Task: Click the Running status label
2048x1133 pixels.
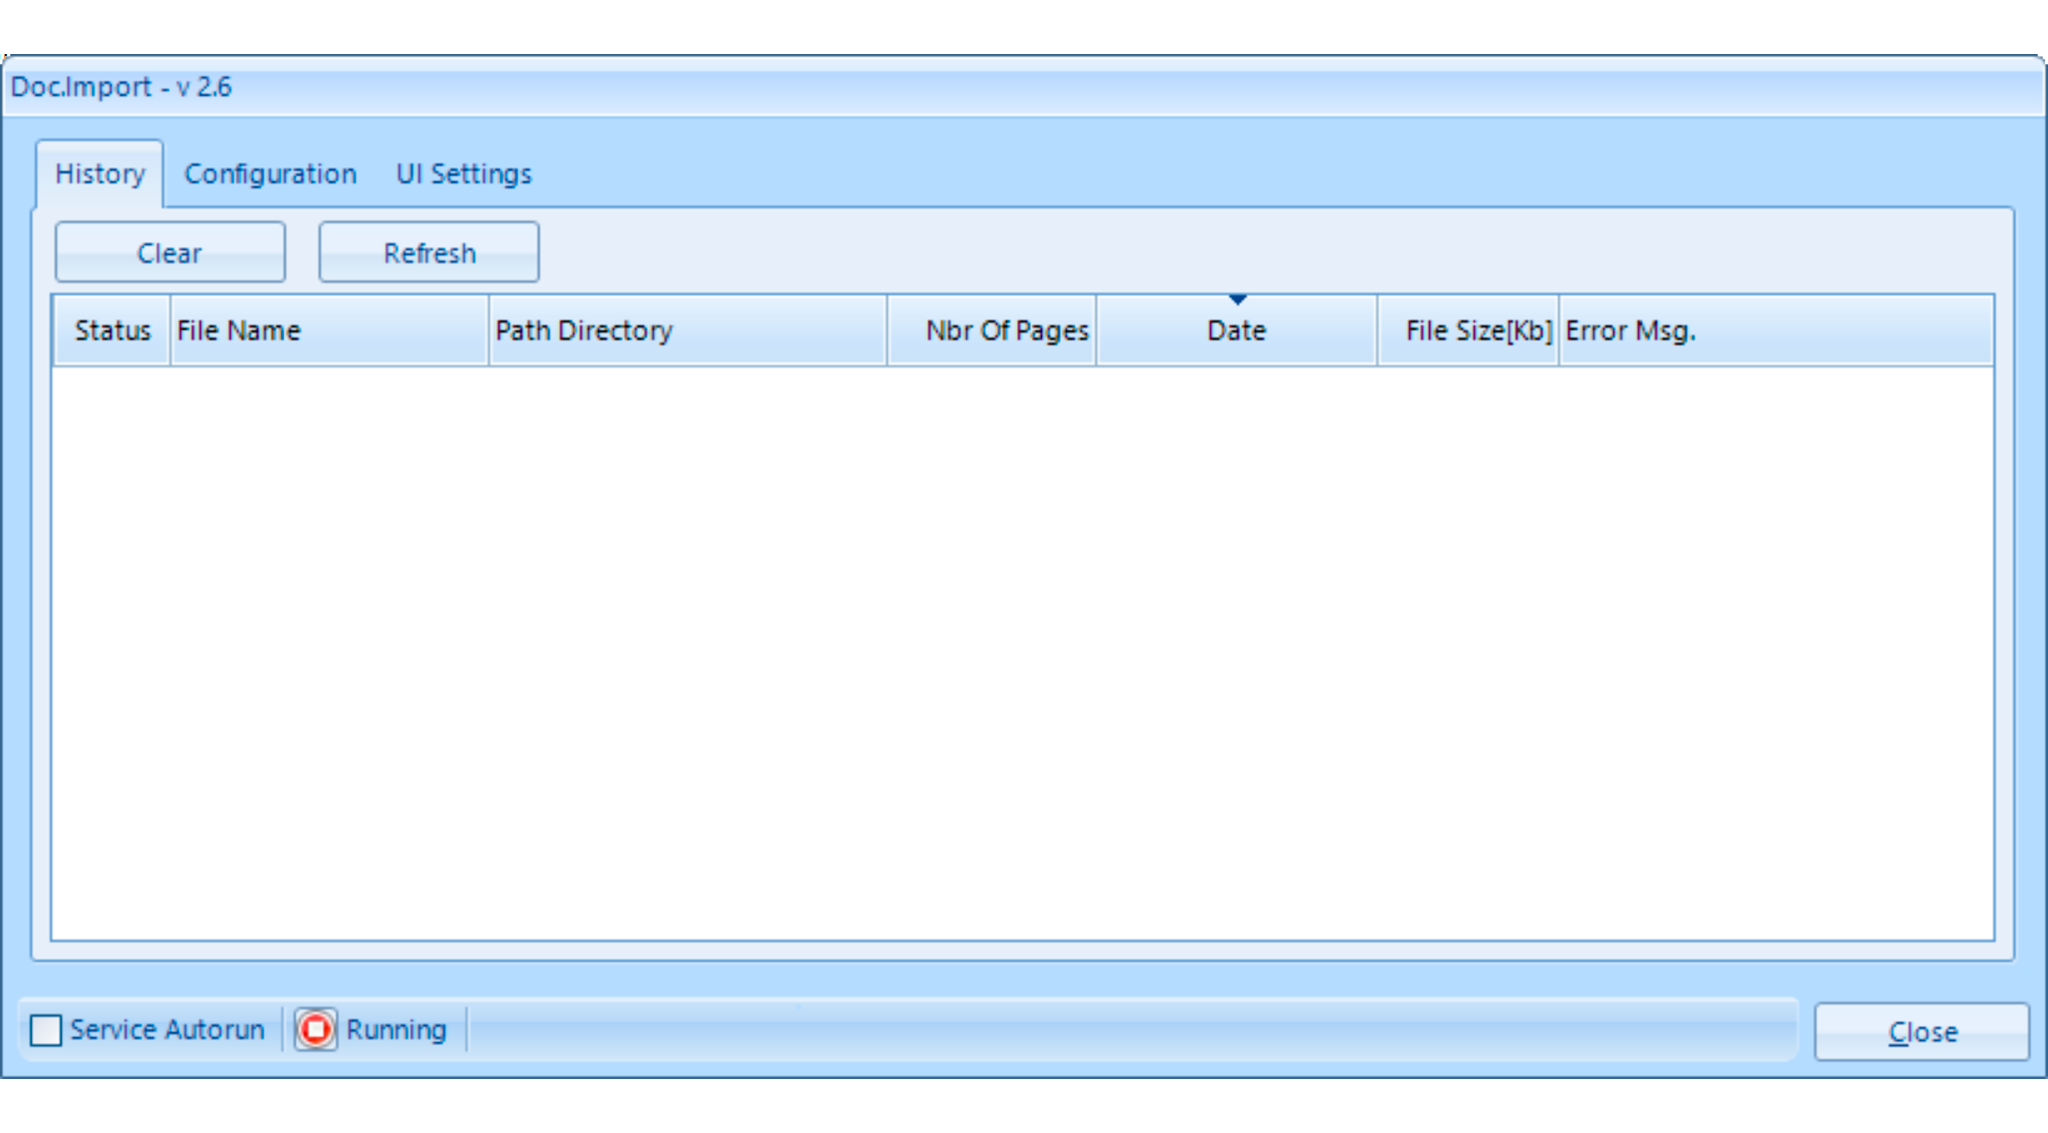Action: (x=396, y=1030)
